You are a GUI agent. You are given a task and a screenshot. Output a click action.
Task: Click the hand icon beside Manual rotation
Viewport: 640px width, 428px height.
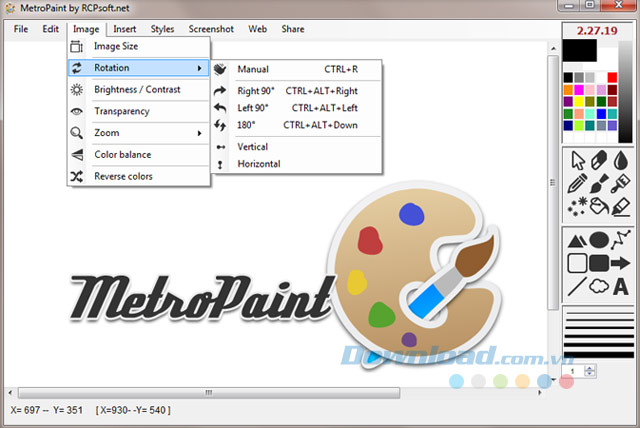coord(220,69)
